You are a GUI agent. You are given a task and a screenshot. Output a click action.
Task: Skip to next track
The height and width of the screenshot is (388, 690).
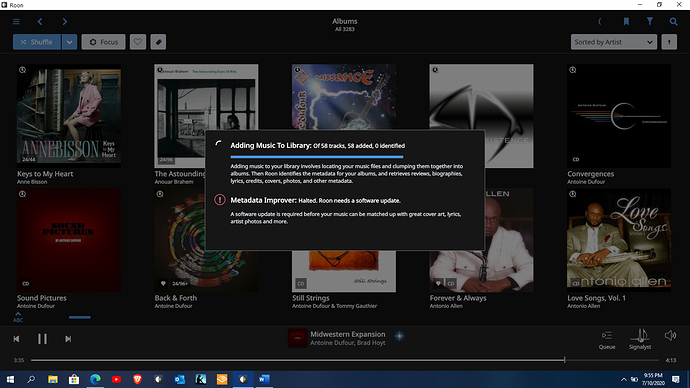tap(68, 339)
